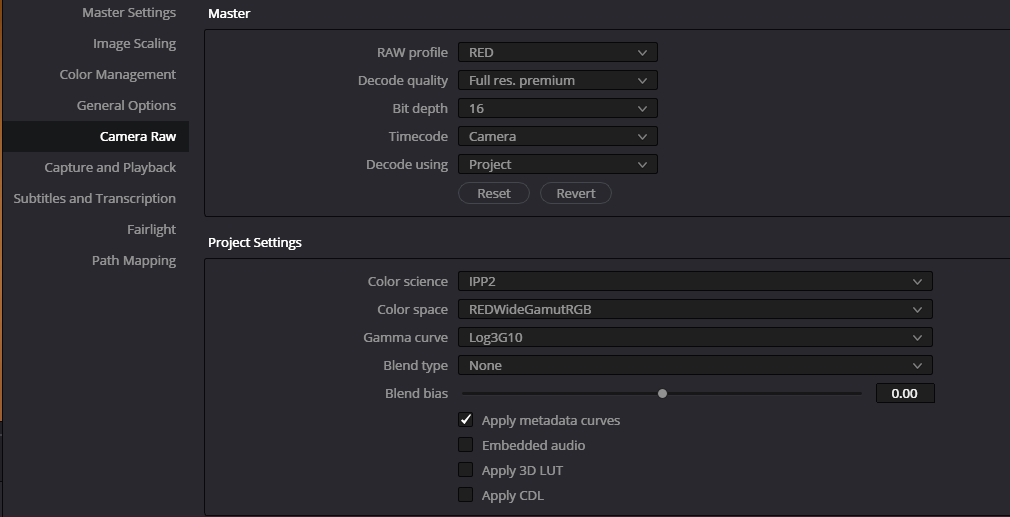1010x517 pixels.
Task: Open the Blend type dropdown
Action: (695, 365)
